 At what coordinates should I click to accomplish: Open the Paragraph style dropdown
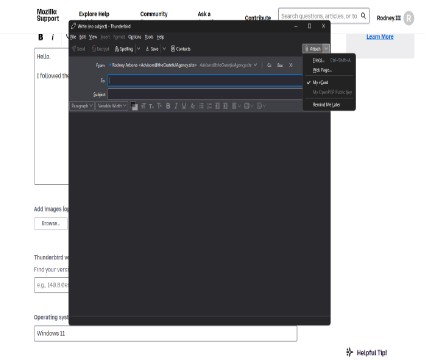[x=82, y=106]
